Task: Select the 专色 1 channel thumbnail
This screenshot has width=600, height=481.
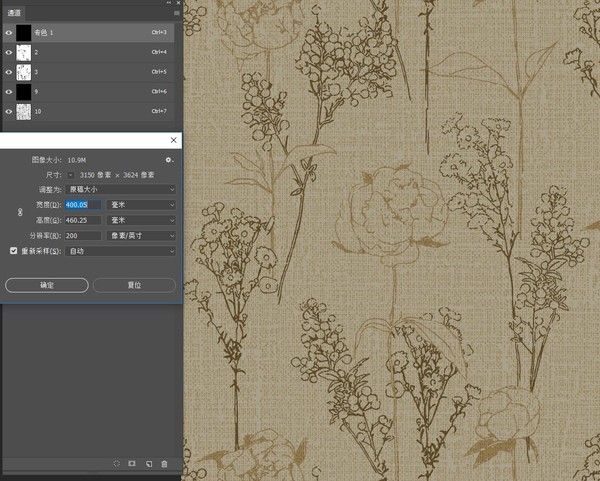Action: [x=23, y=33]
